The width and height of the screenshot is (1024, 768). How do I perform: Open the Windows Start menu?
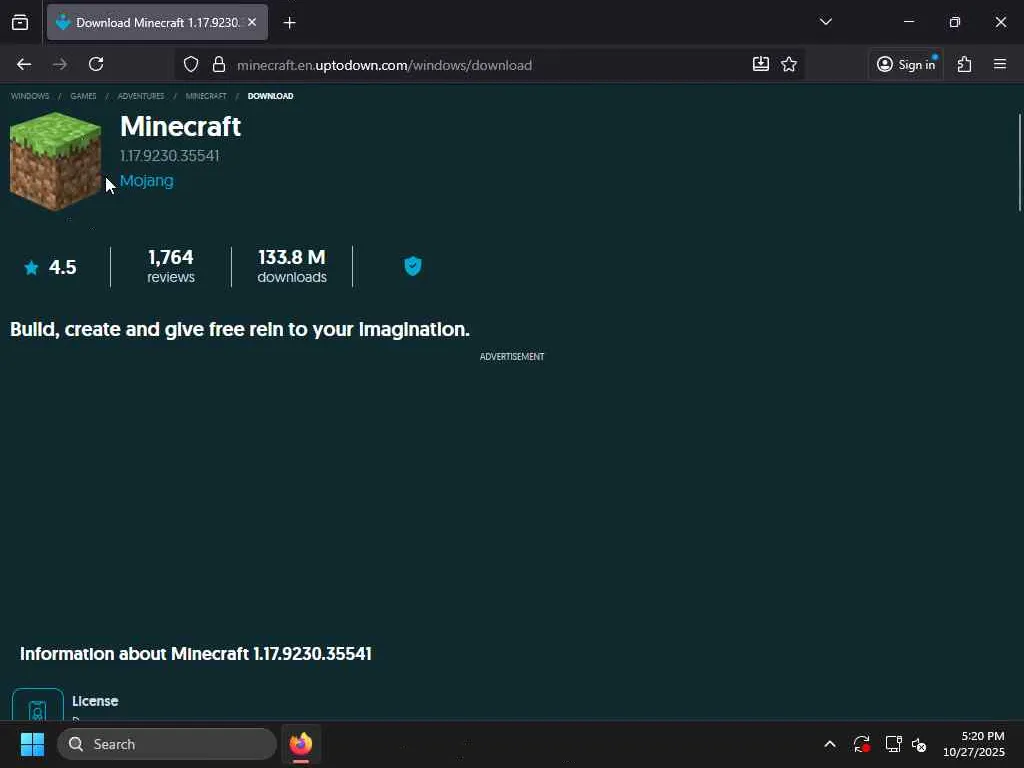click(x=32, y=744)
